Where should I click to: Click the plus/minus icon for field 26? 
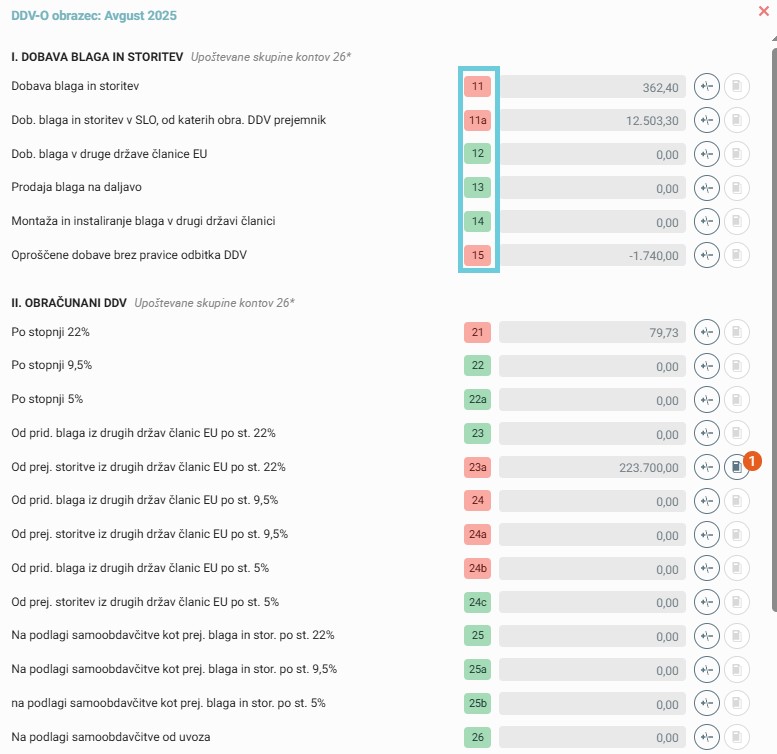click(706, 737)
